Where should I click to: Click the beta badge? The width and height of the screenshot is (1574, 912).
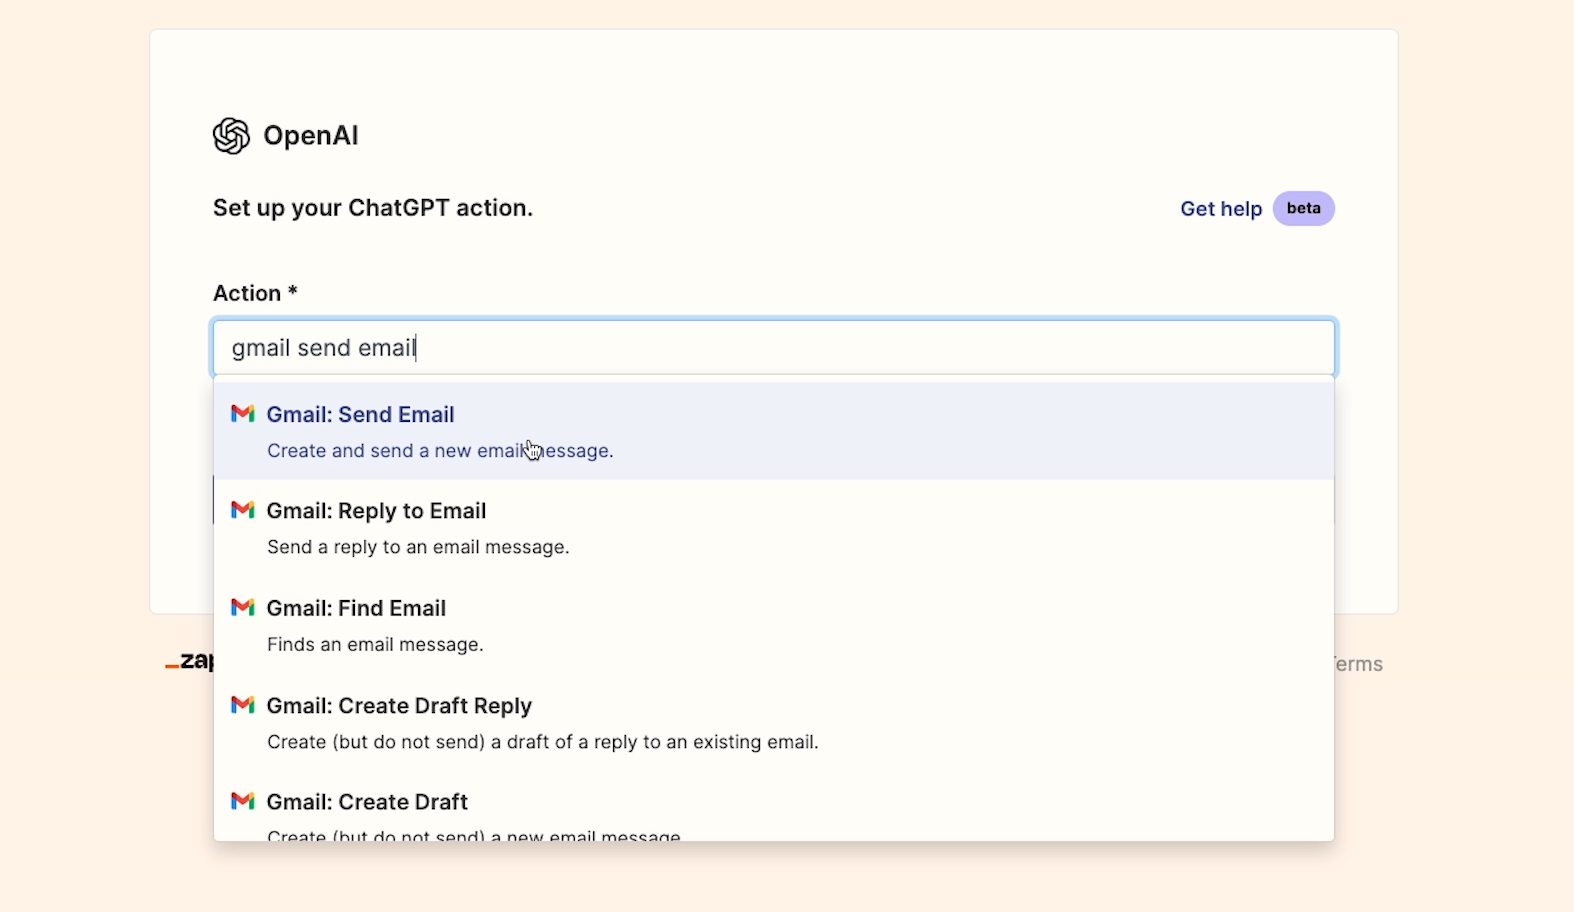pos(1303,208)
